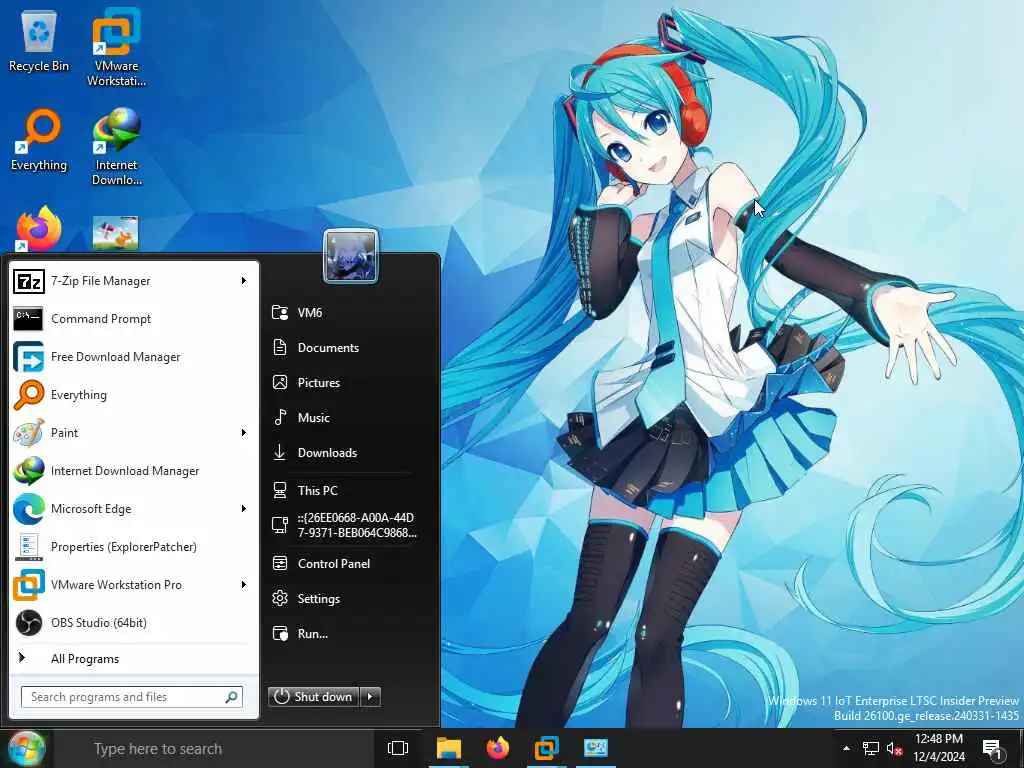Screen dimensions: 1024x768
Task: Open Free Download Manager entry
Action: 133,357
